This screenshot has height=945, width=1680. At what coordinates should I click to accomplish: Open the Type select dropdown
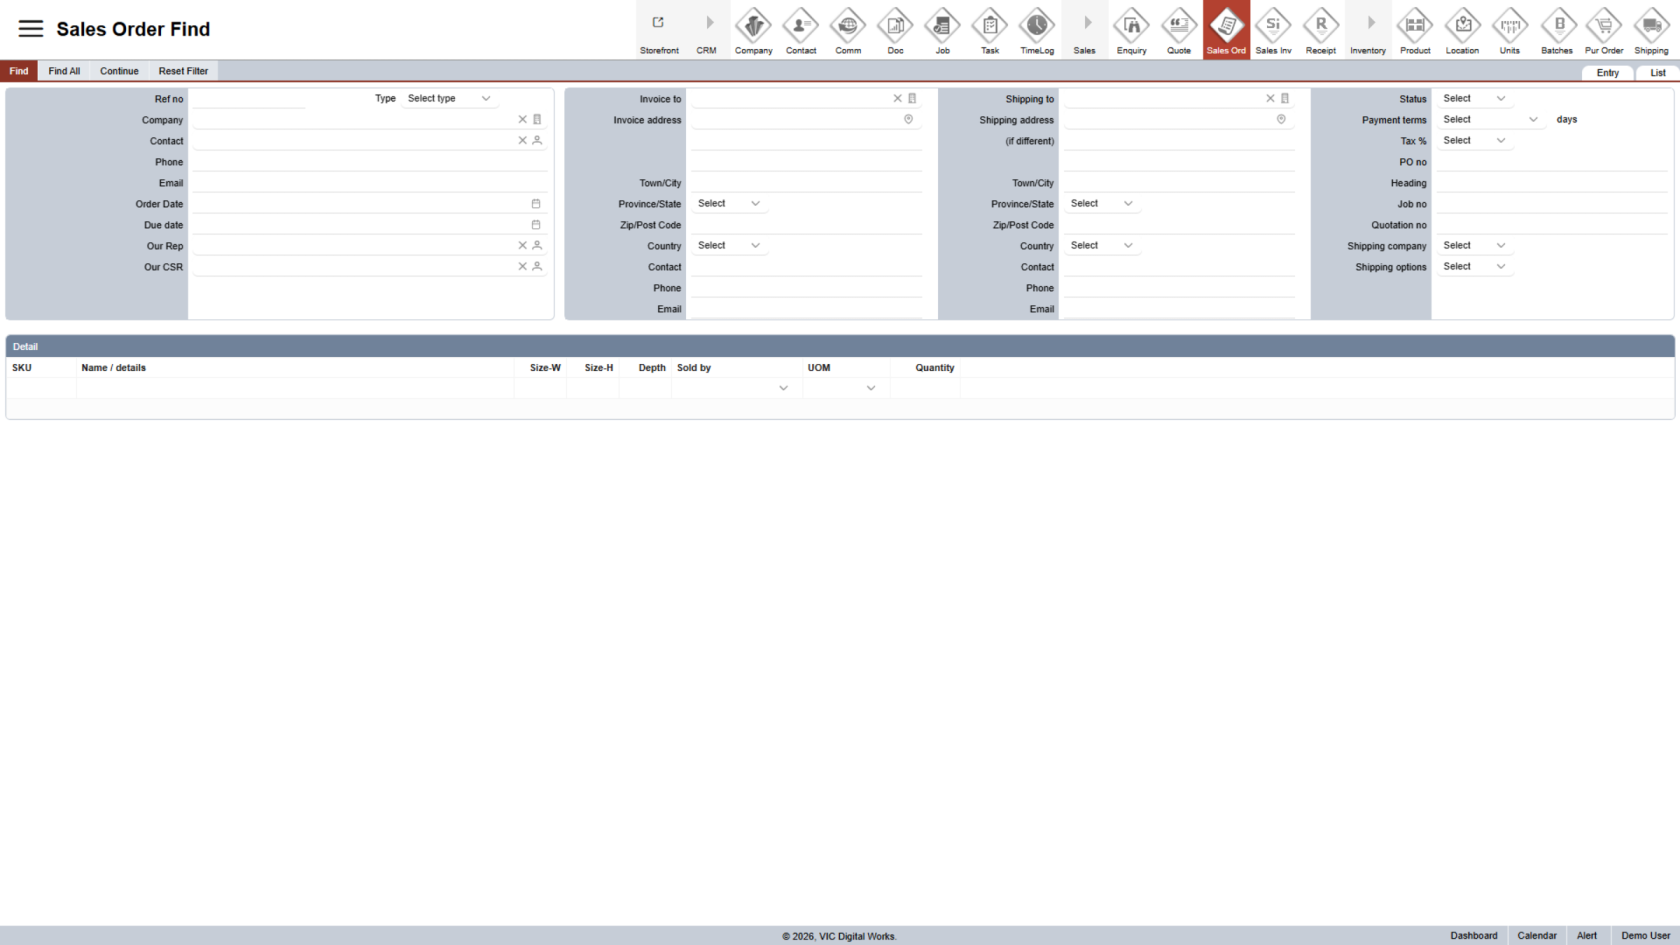point(449,99)
